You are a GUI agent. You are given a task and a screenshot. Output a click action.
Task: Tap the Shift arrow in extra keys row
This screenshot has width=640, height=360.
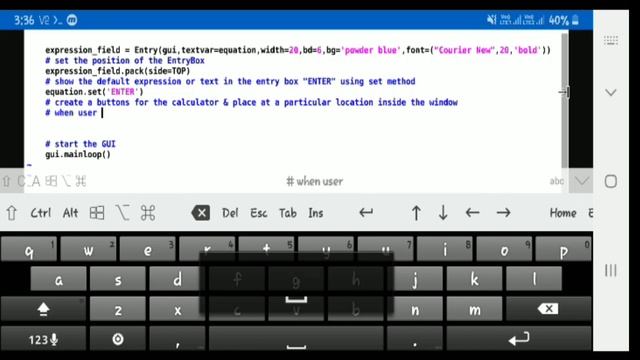click(x=11, y=213)
